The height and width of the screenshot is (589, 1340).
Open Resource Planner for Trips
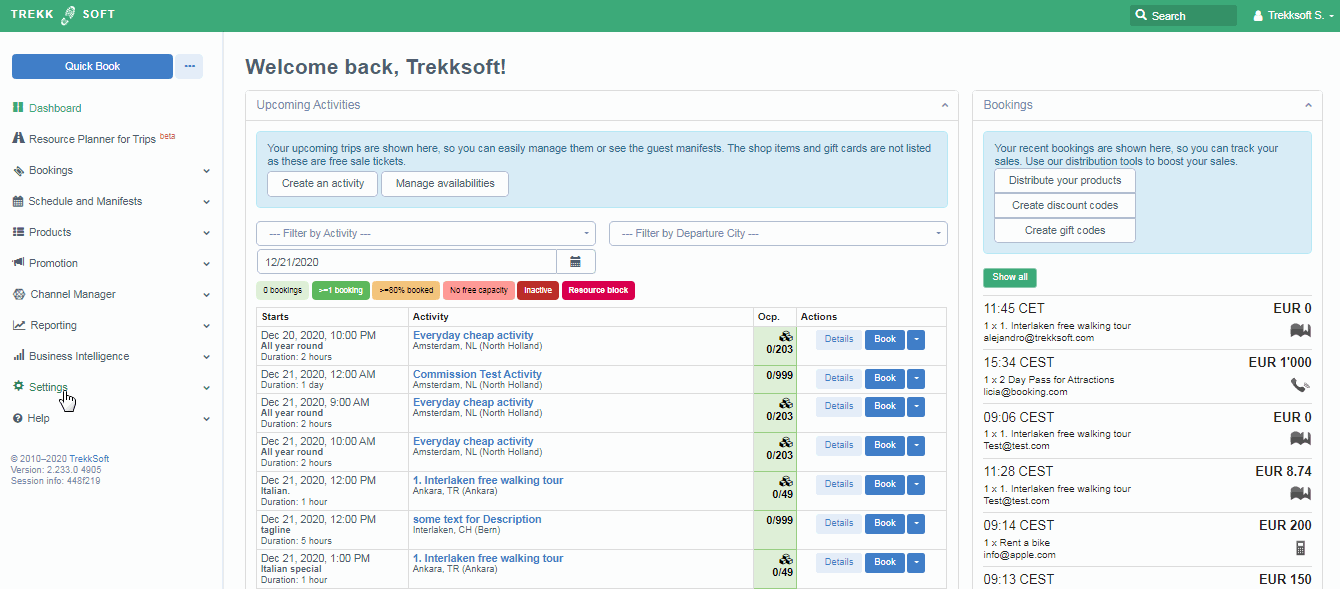tap(92, 139)
